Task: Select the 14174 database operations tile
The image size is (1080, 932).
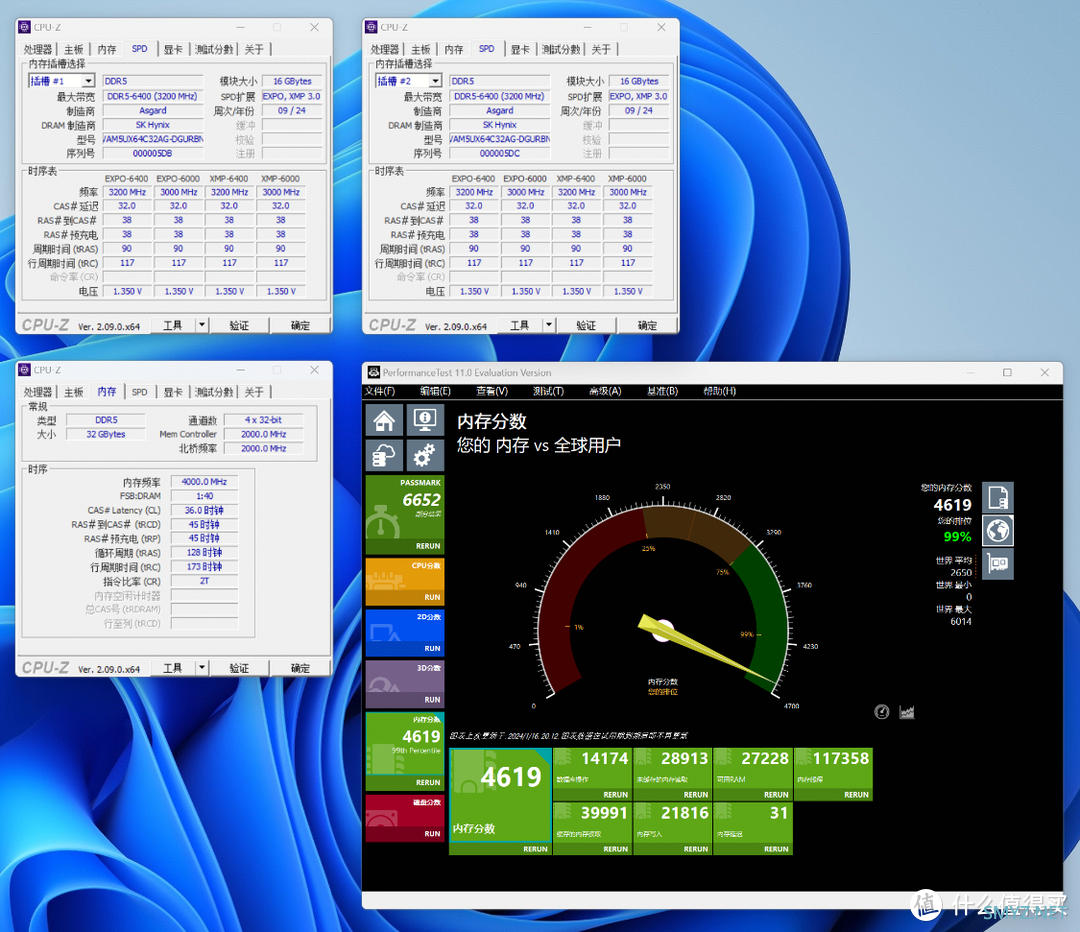Action: coord(592,774)
